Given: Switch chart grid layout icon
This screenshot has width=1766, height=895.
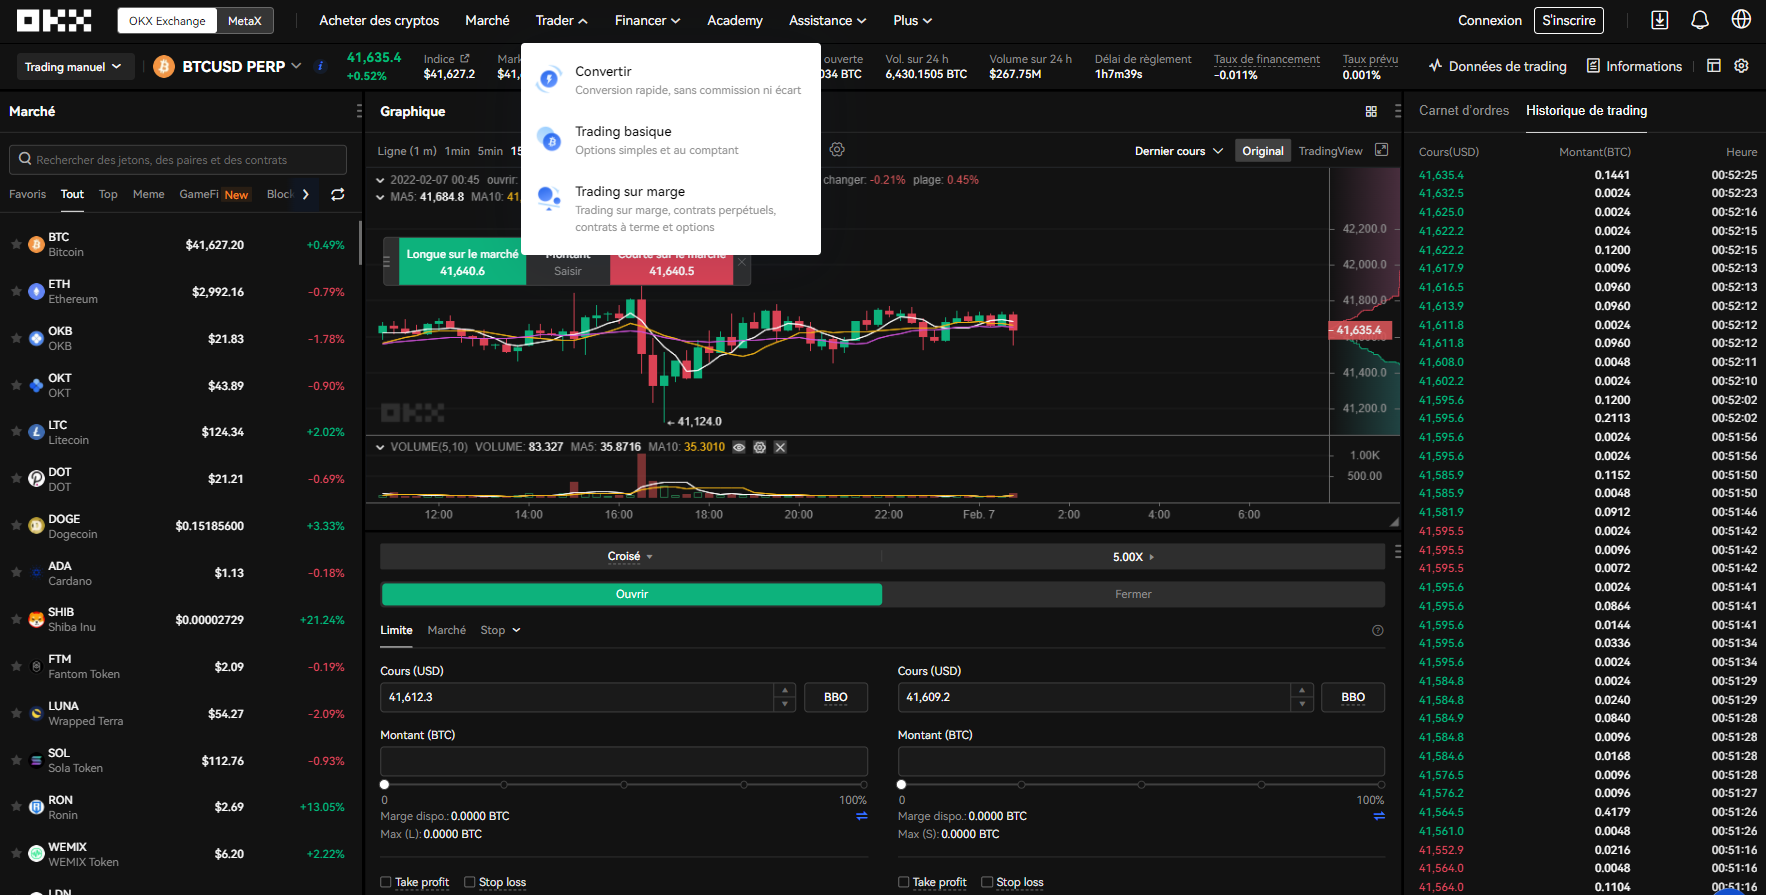Looking at the screenshot, I should coord(1371,112).
